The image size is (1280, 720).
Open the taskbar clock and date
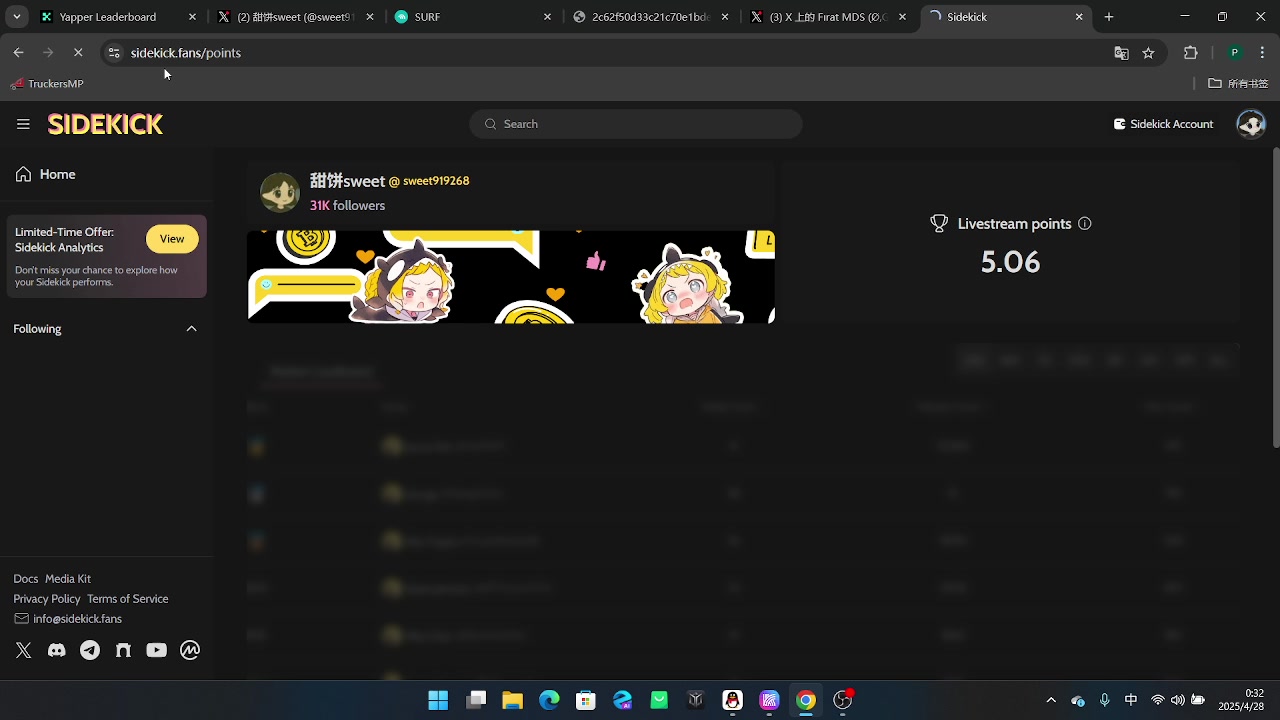[1240, 700]
